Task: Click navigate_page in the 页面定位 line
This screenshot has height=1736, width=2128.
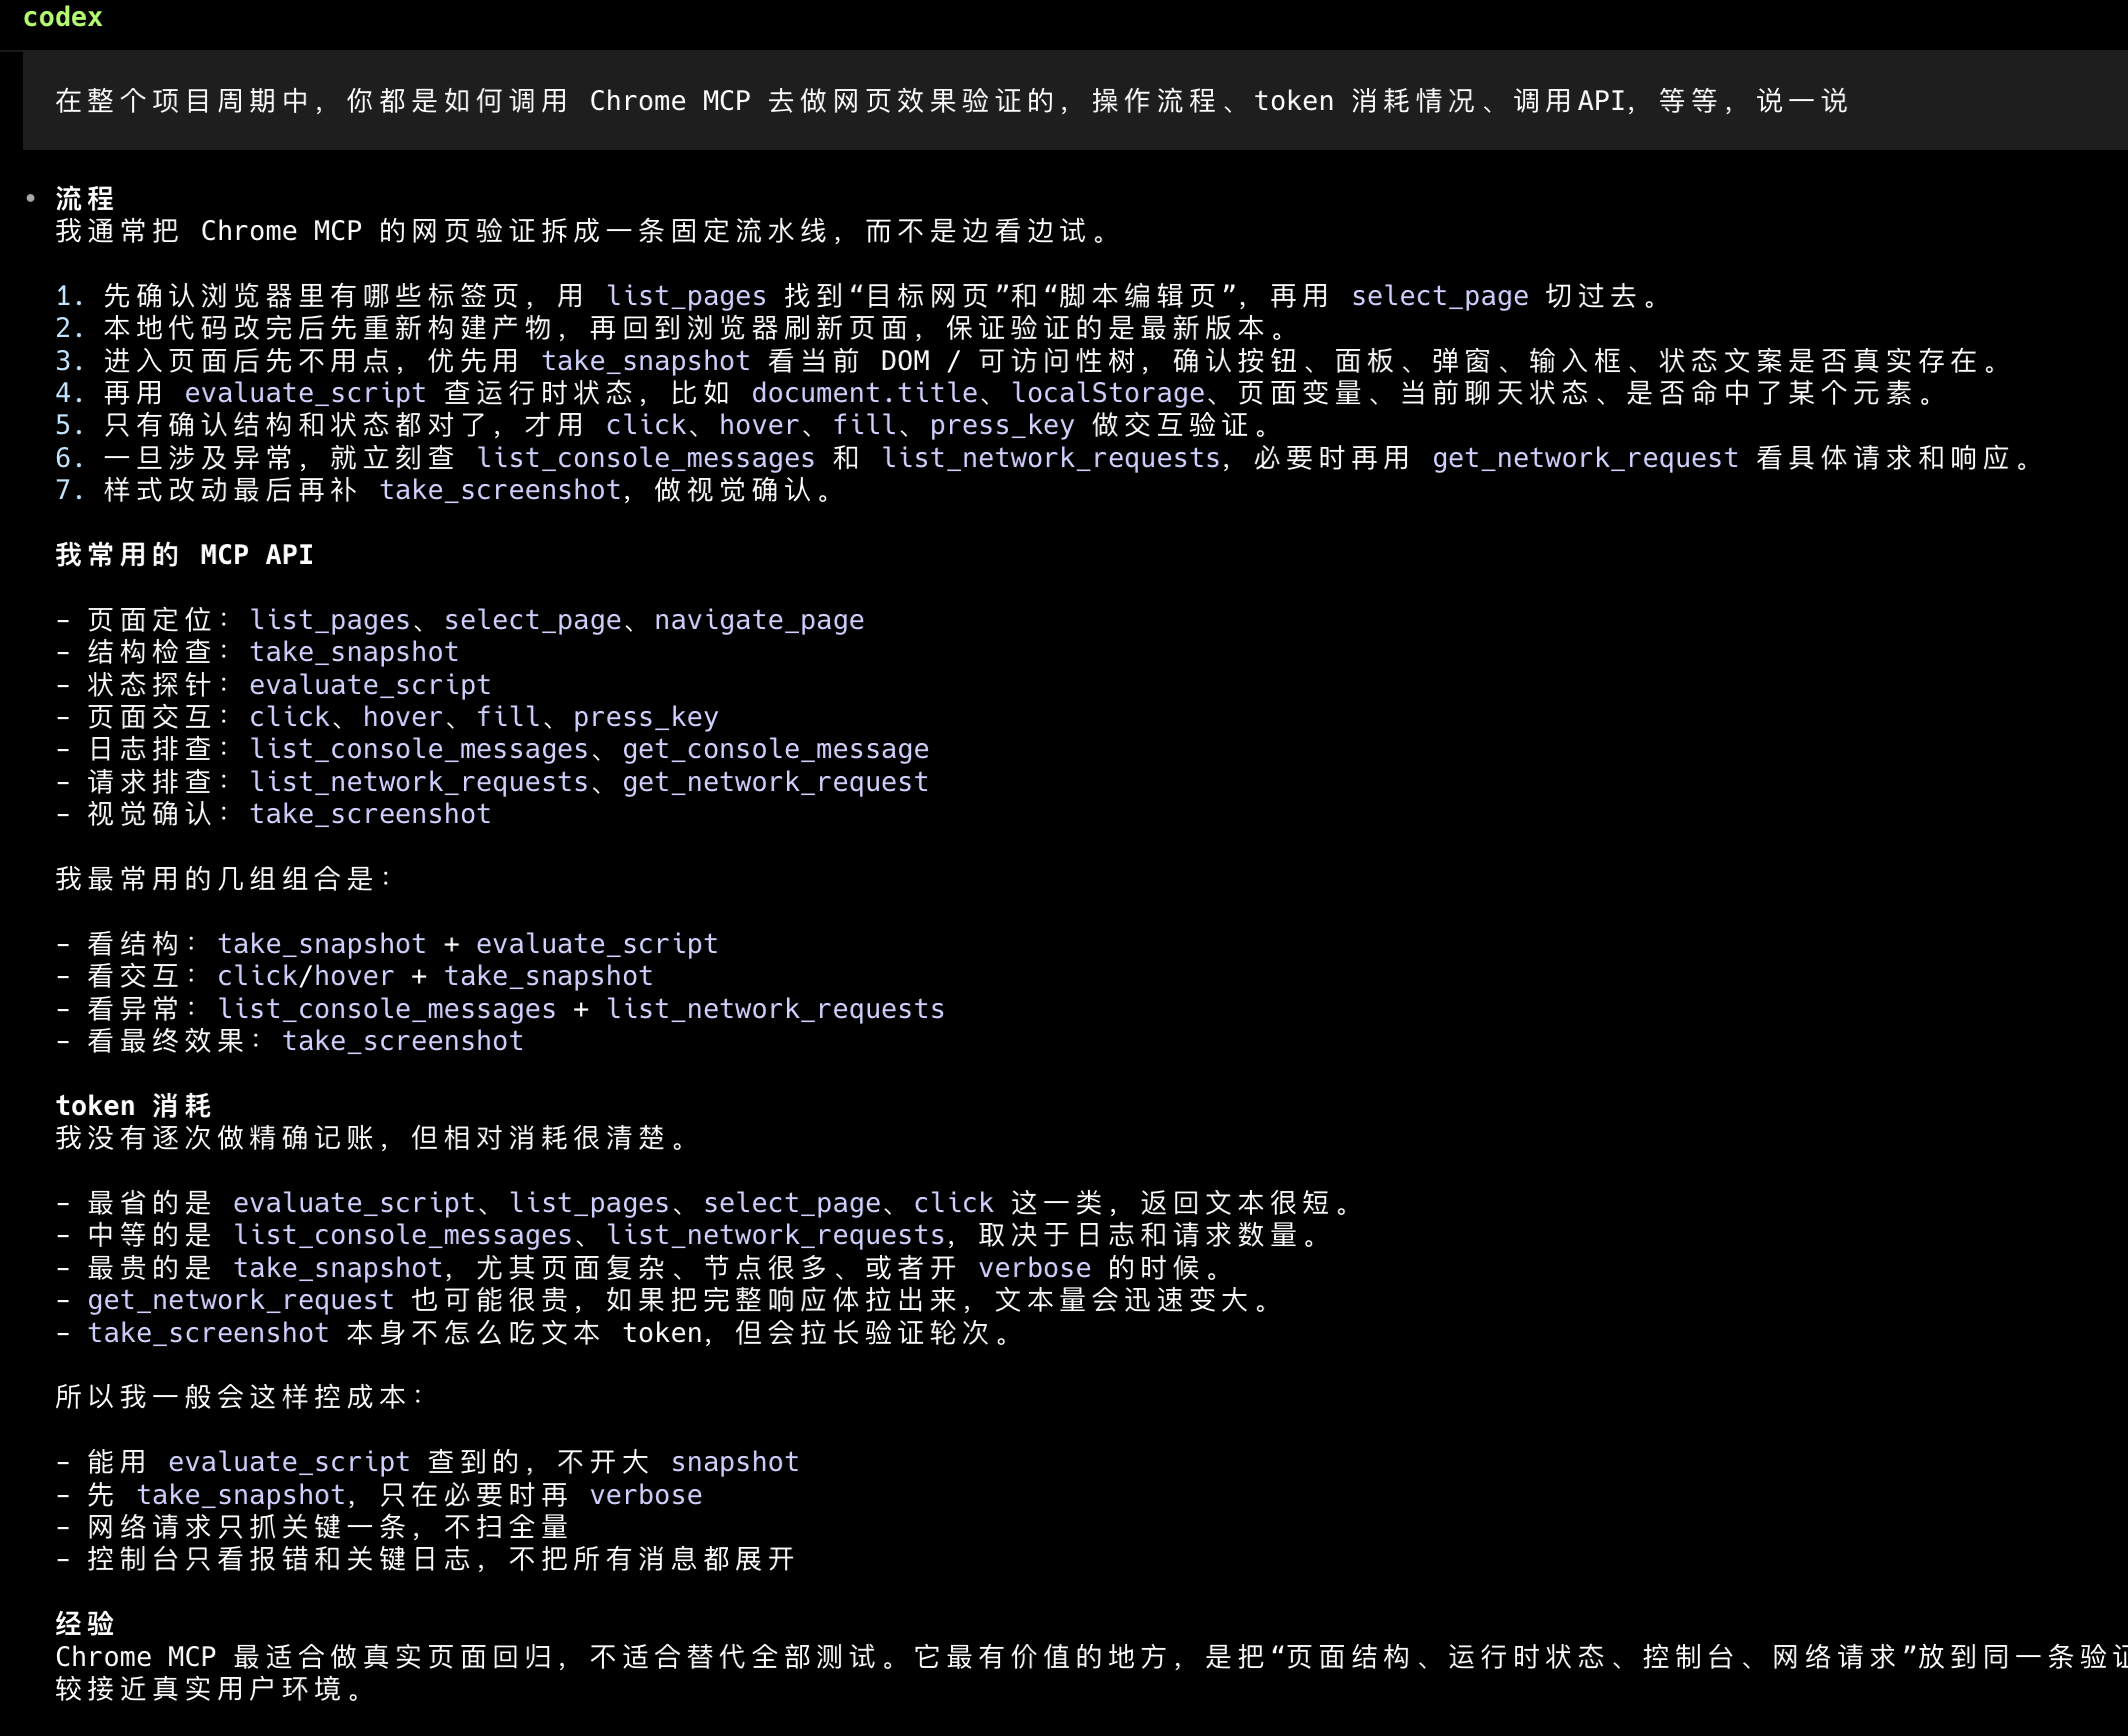Action: 759,620
